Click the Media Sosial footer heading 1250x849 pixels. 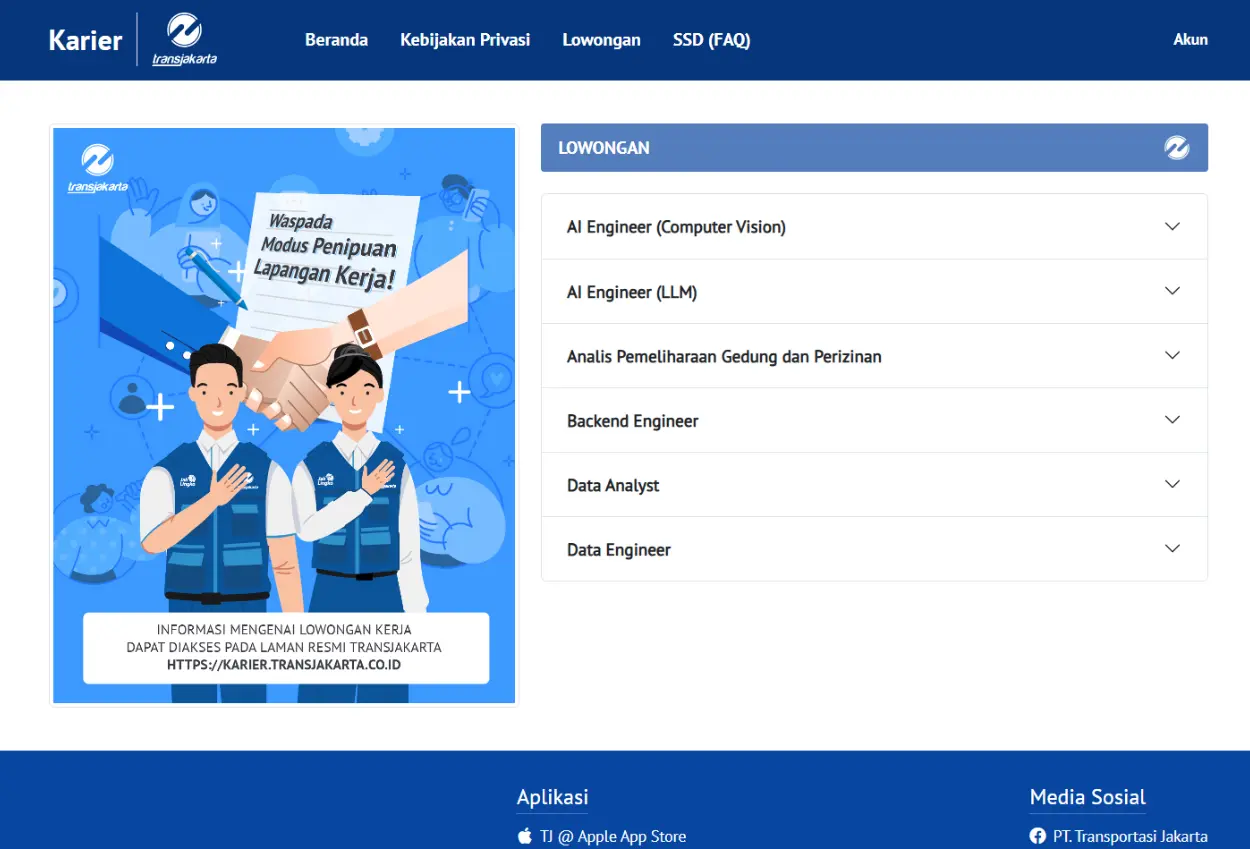1088,797
